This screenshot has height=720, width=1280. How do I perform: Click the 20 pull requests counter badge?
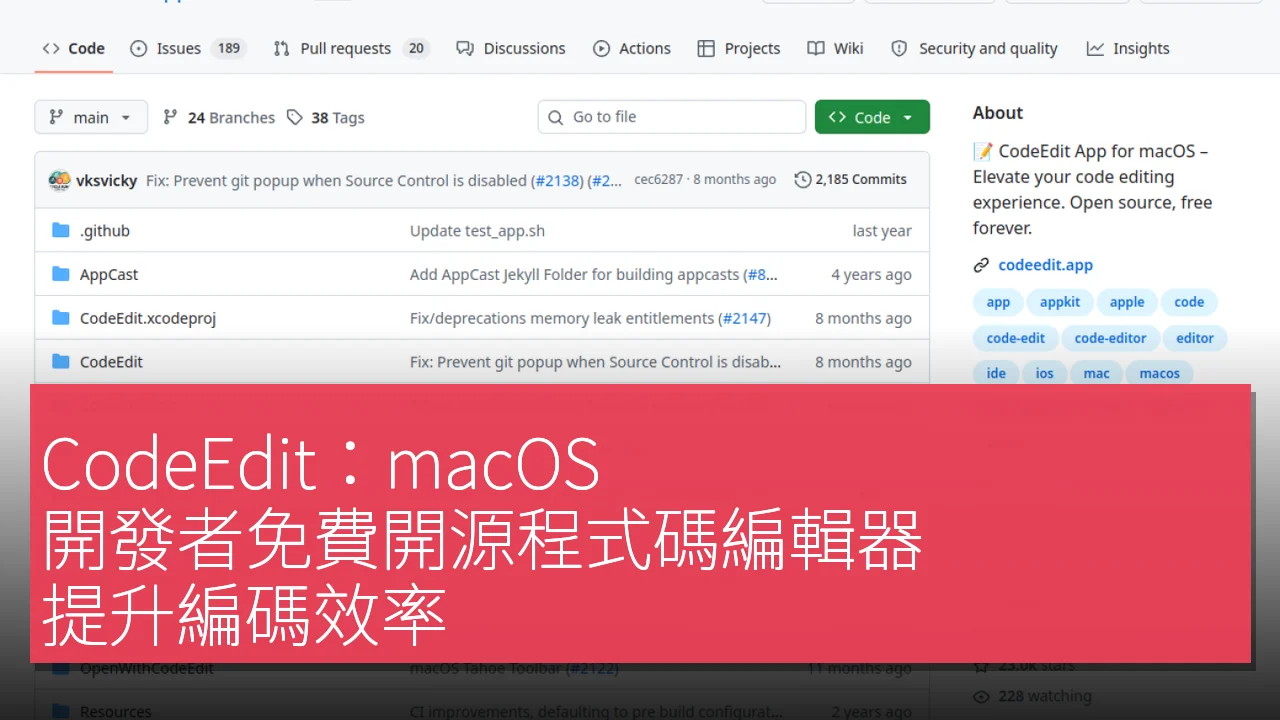416,48
